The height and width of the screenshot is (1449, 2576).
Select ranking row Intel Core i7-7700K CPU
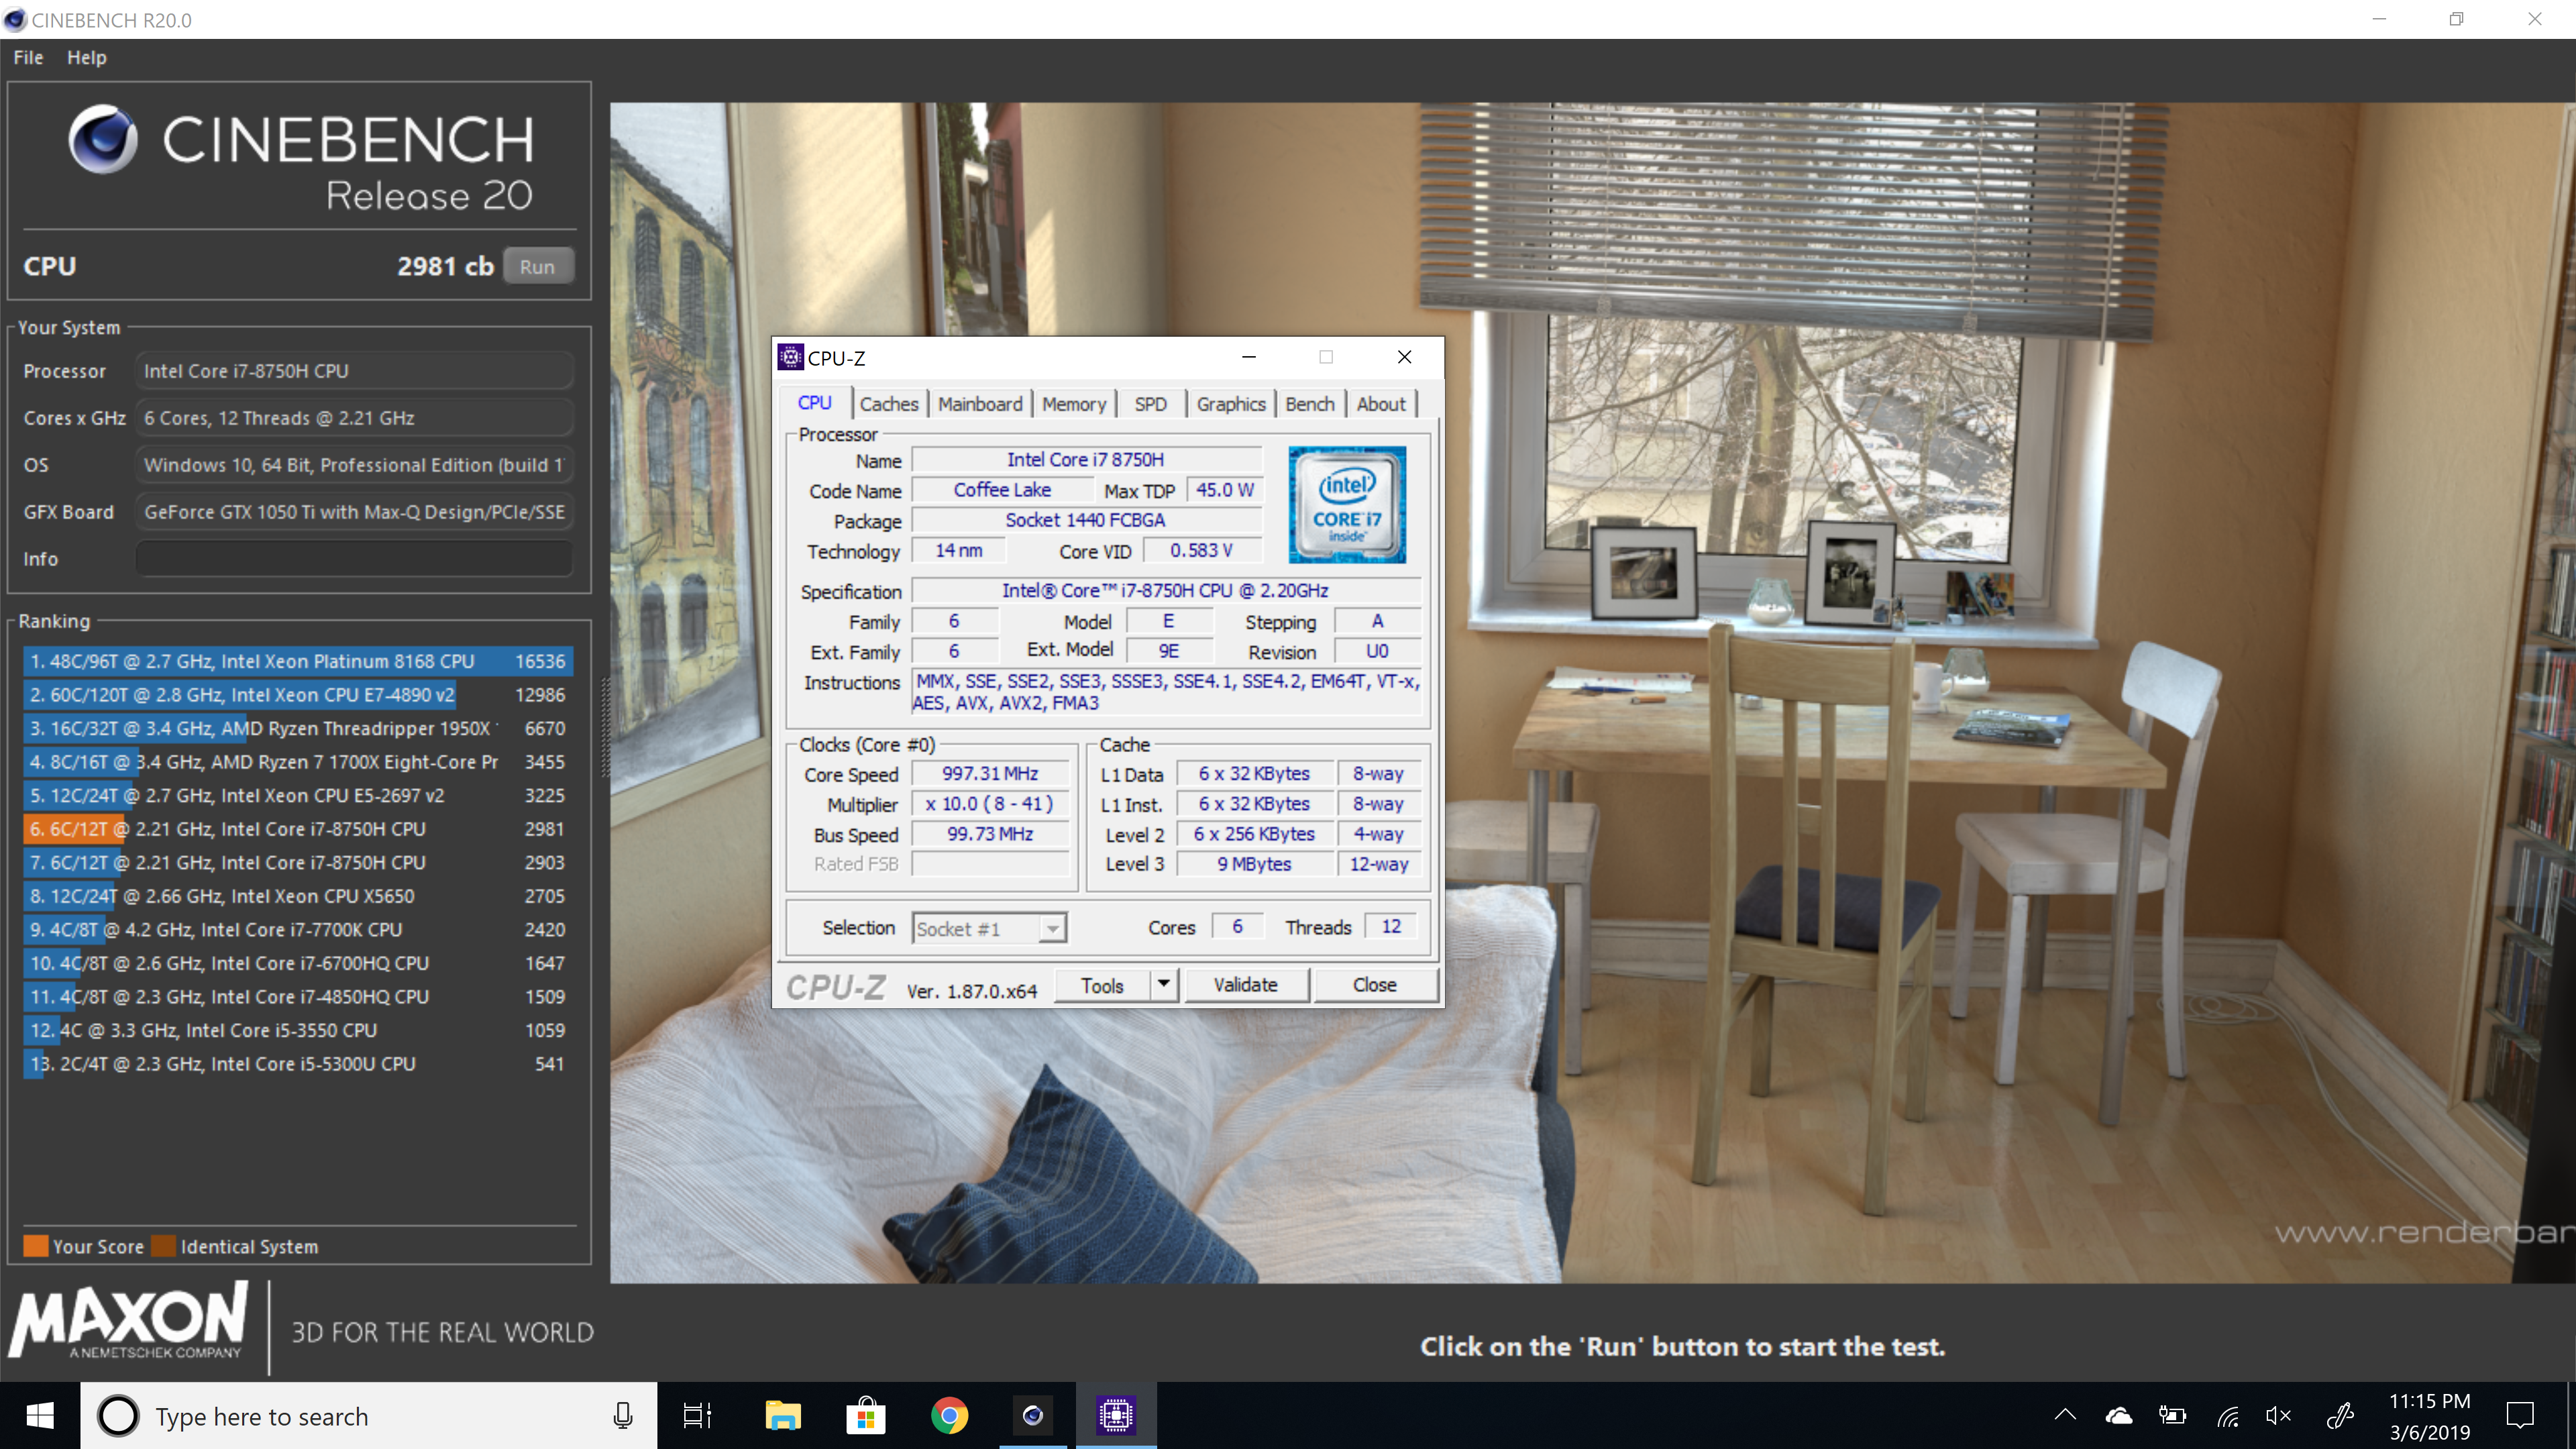tap(298, 930)
